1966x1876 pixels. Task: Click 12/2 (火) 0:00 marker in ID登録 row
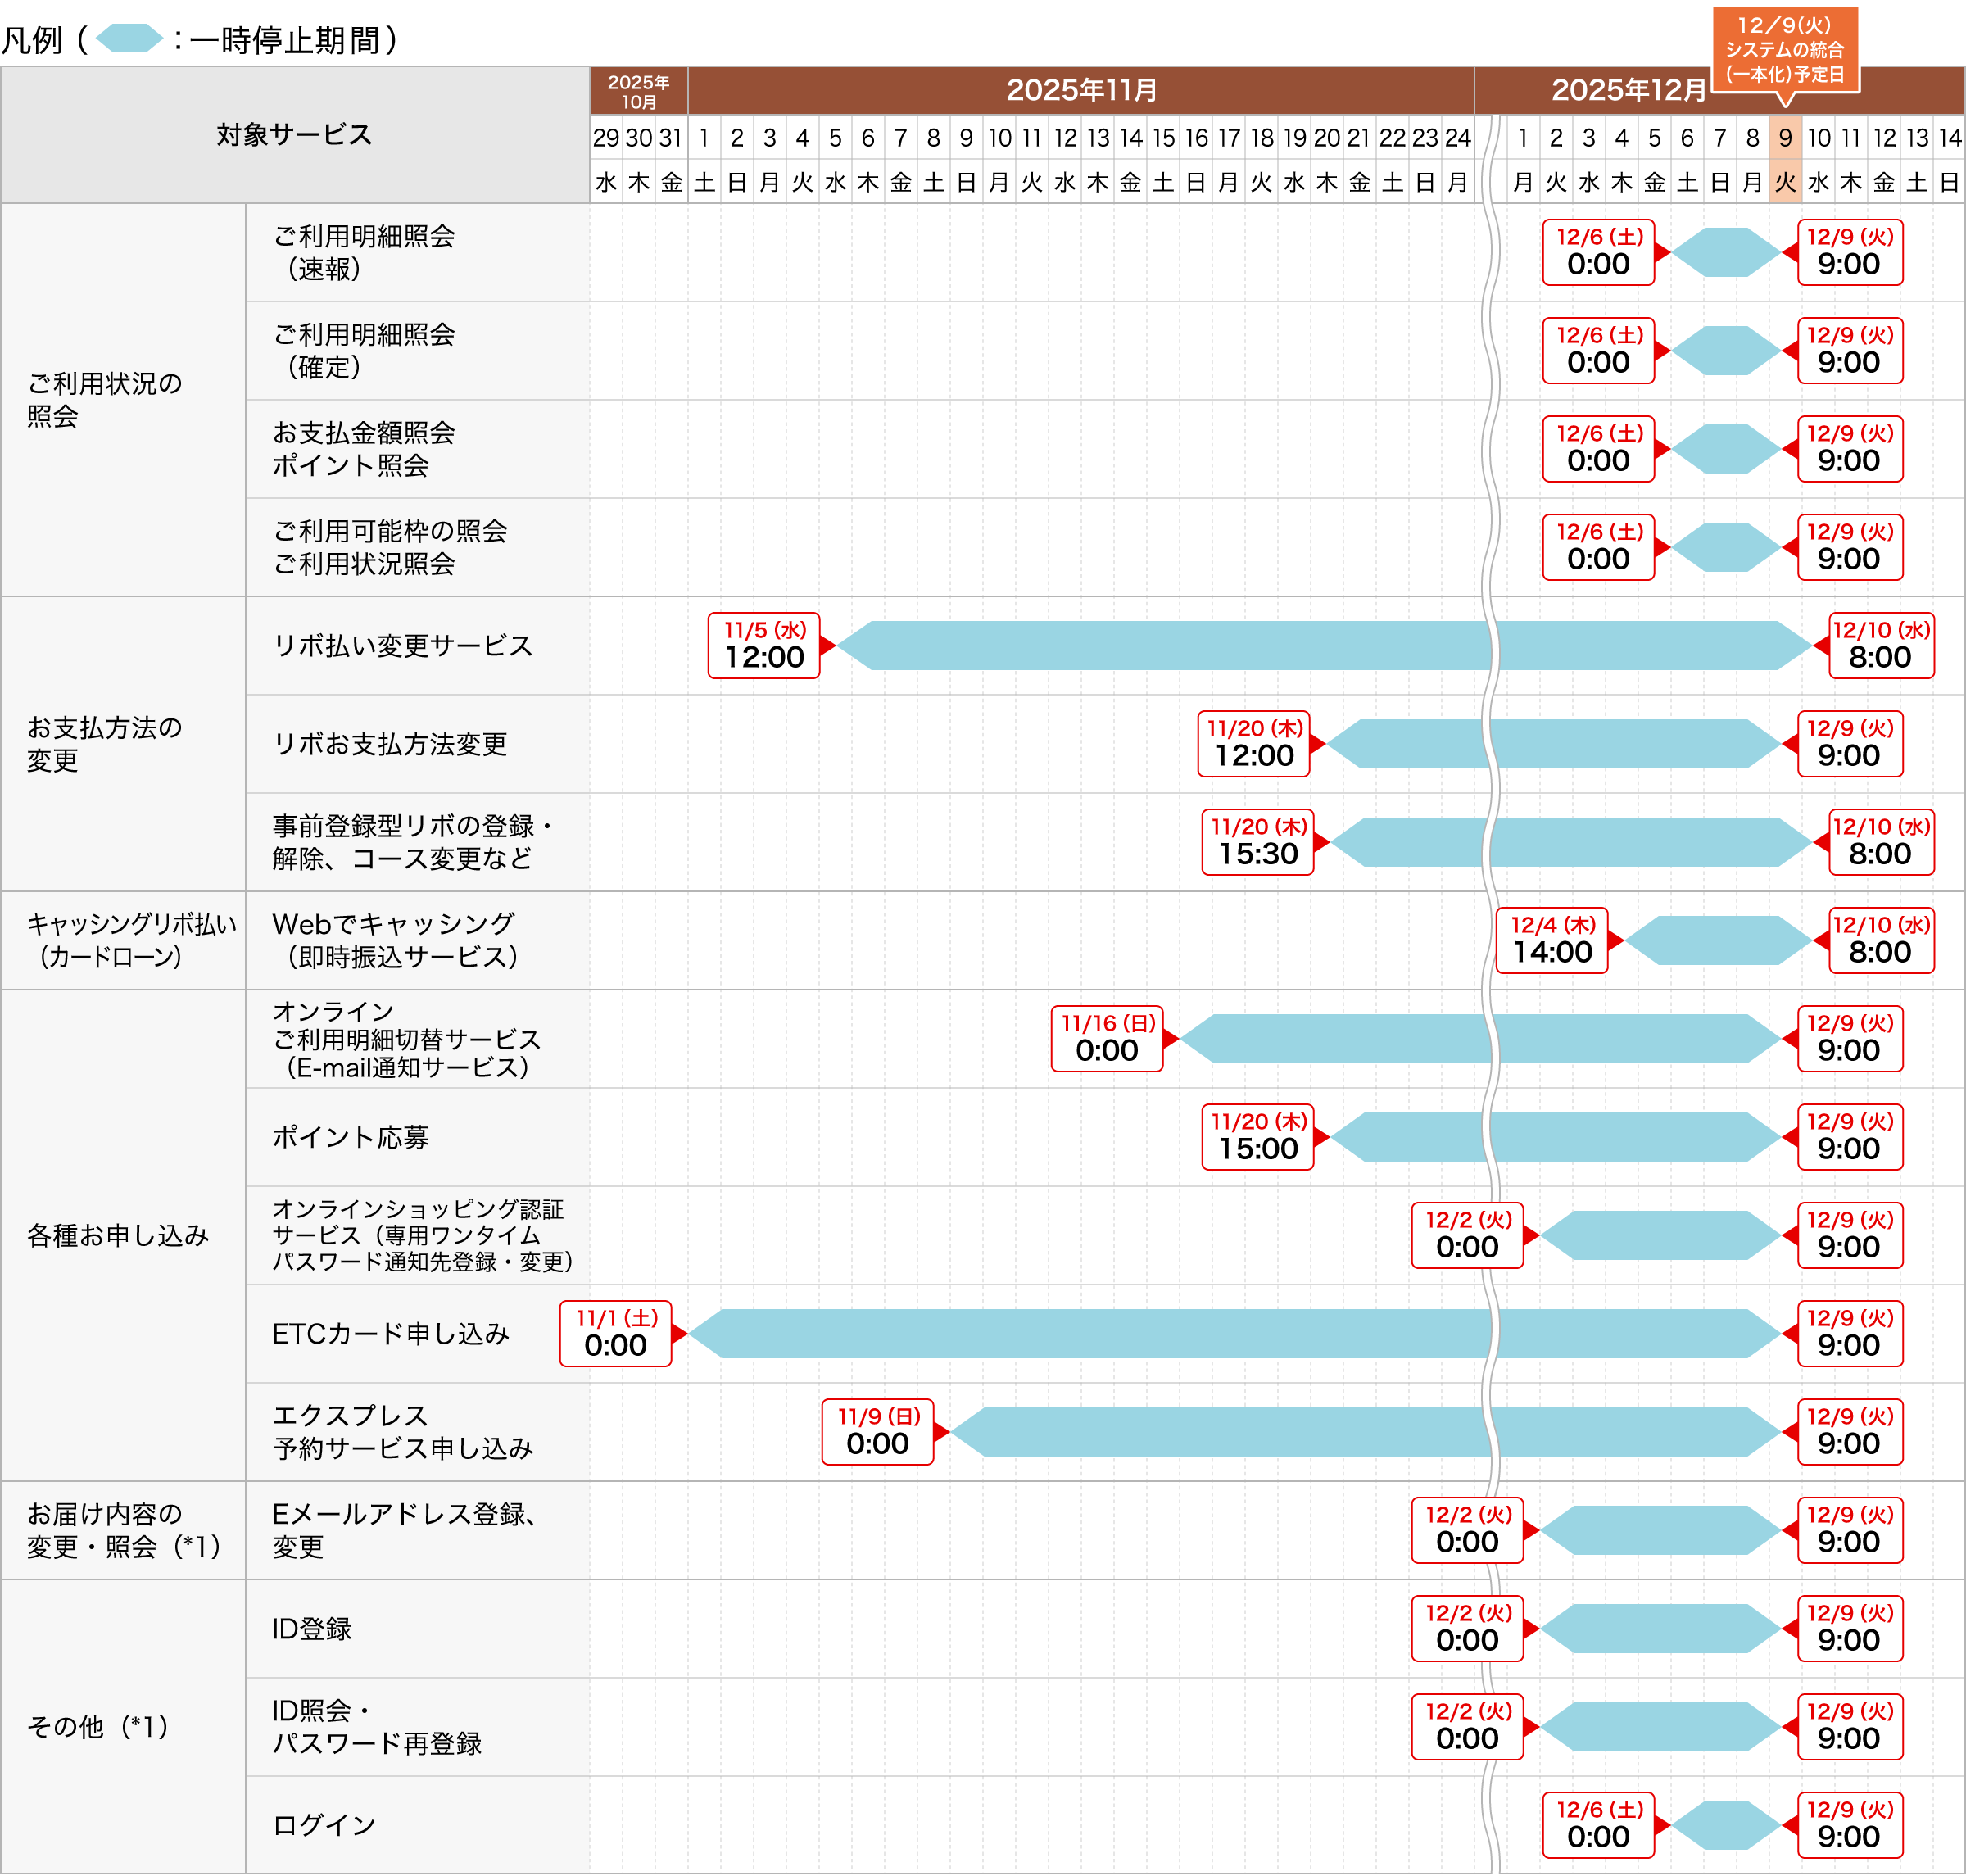[1468, 1628]
